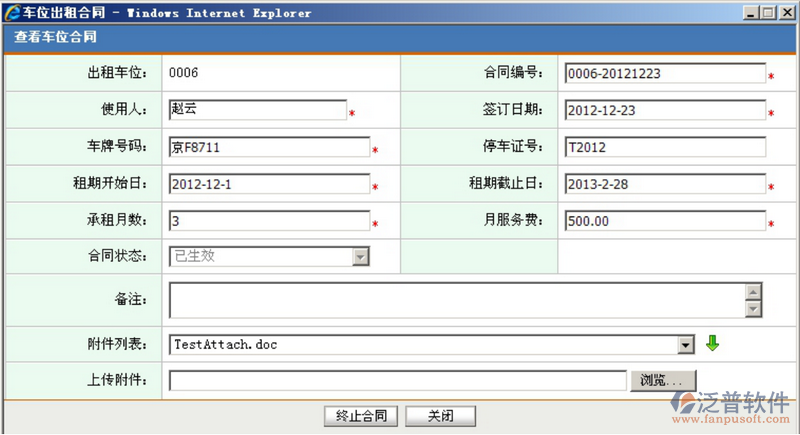This screenshot has height=435, width=800.
Task: Click the 租期开始日 field 2012-12-1
Action: [269, 184]
